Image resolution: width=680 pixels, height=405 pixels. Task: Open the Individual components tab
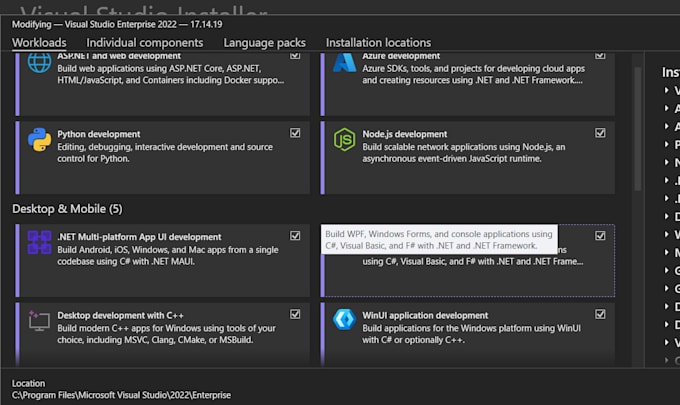coord(144,42)
